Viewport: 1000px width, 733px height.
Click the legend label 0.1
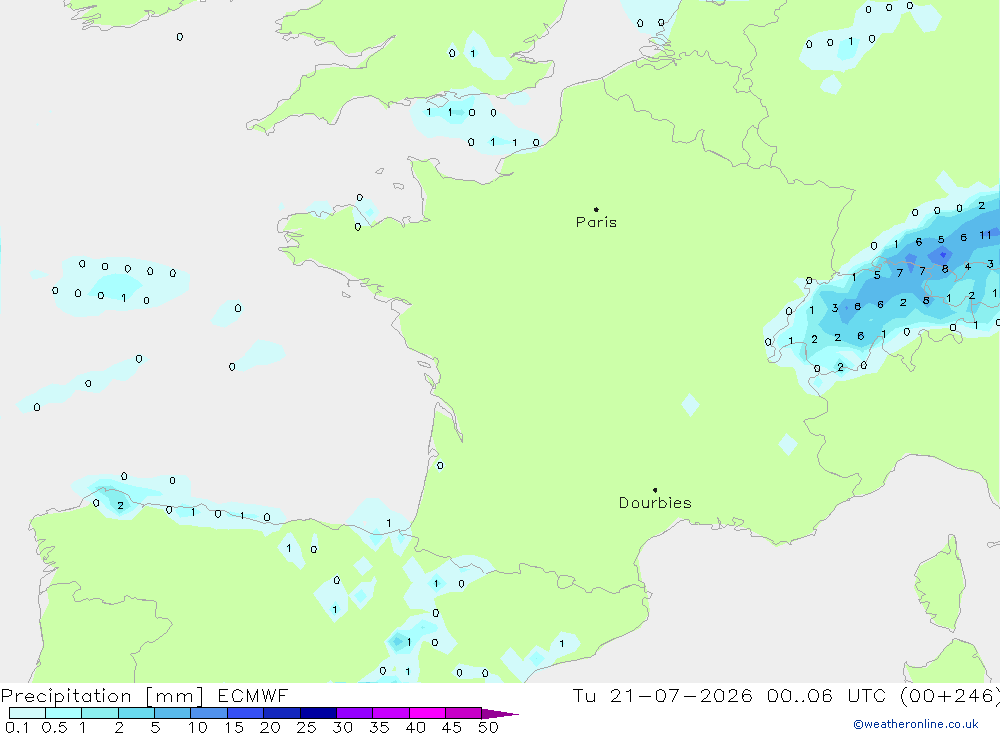(17, 727)
